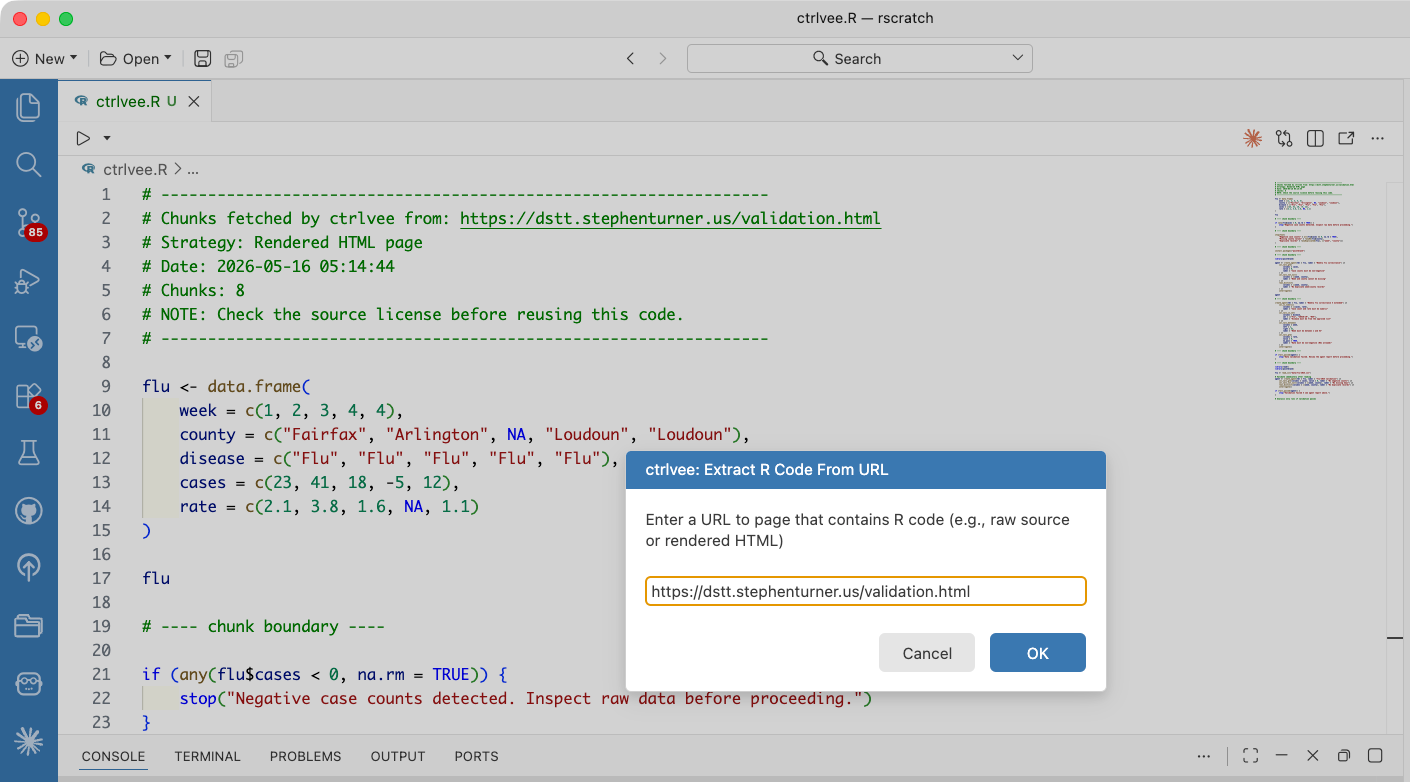Image resolution: width=1410 pixels, height=782 pixels.
Task: Open the Remote Explorer view
Action: click(x=28, y=339)
